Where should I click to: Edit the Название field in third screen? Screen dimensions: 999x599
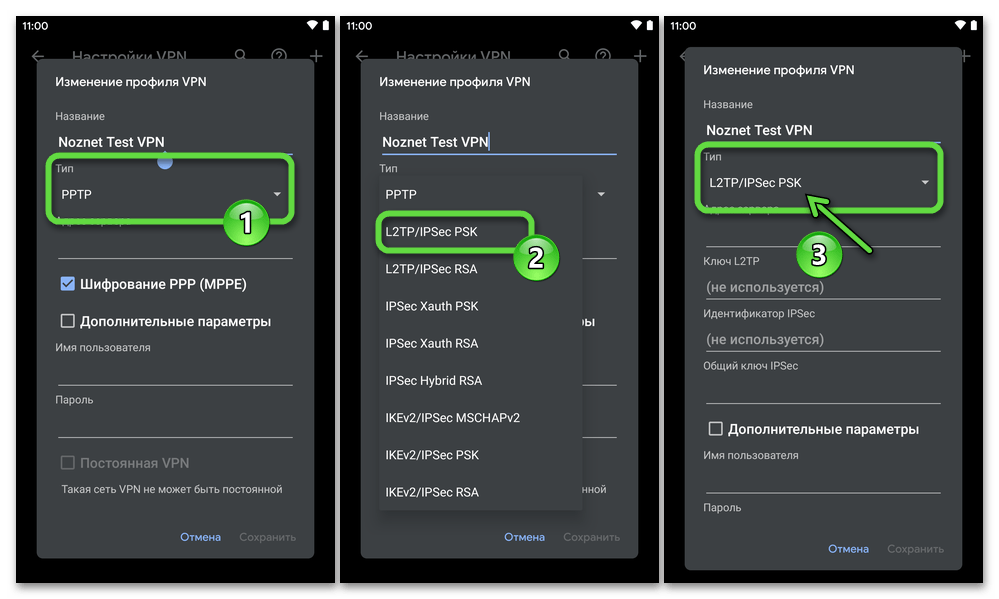click(x=823, y=131)
